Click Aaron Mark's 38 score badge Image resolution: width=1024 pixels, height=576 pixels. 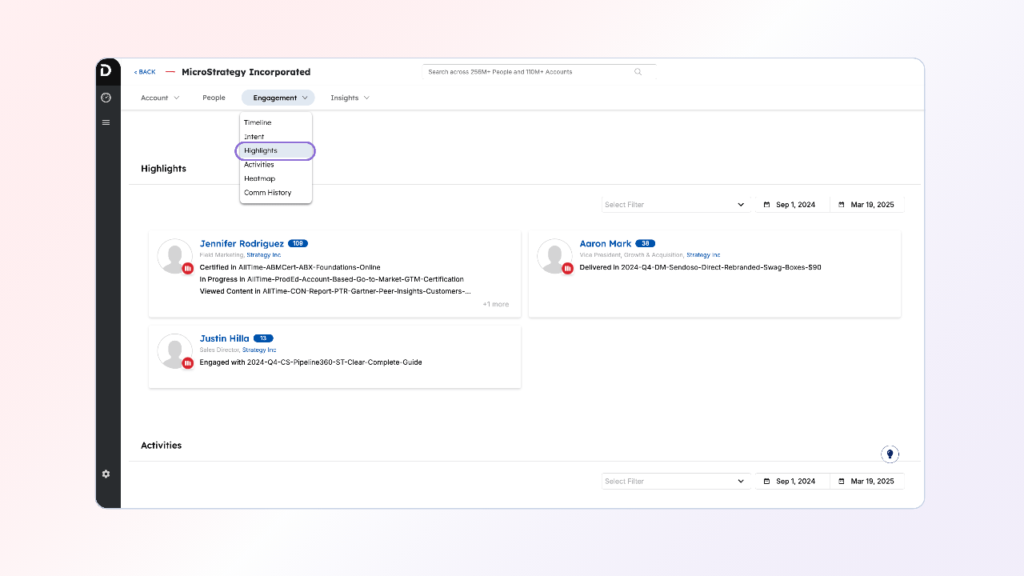[x=645, y=244]
